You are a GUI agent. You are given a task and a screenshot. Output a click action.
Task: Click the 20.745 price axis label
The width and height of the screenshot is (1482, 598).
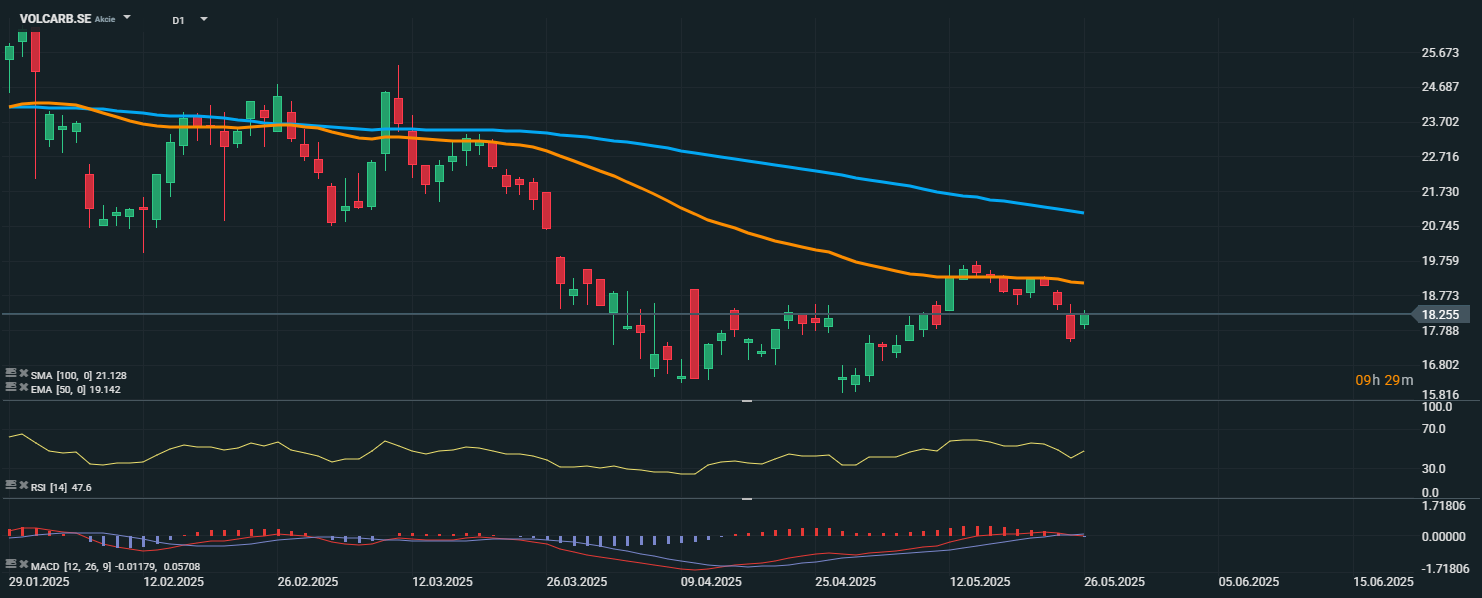[1439, 226]
